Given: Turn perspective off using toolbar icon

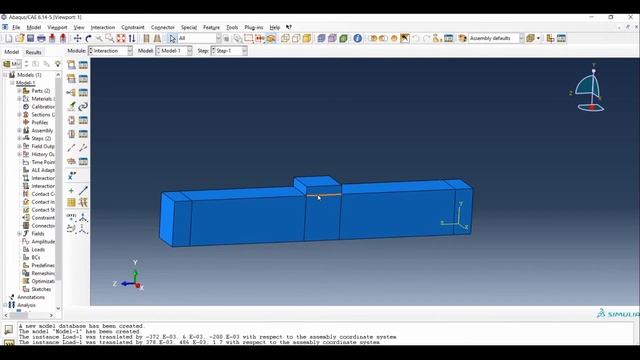Looking at the screenshot, I should pyautogui.click(x=146, y=38).
